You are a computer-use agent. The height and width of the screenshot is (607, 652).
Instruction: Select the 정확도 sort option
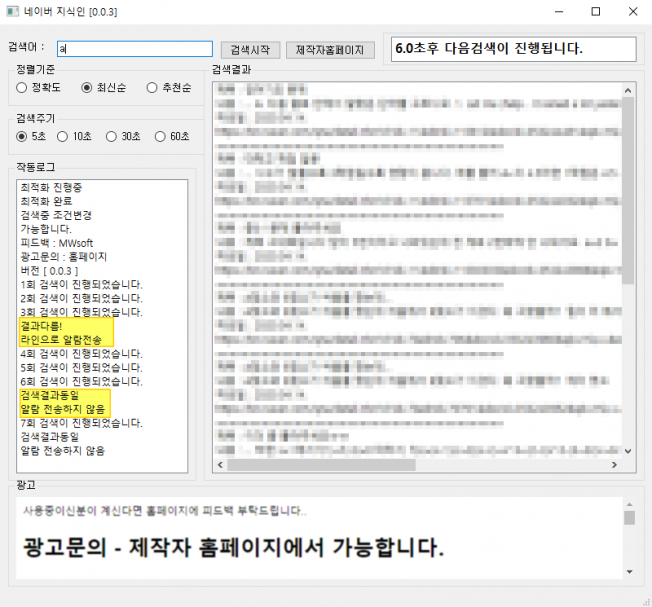[x=22, y=88]
